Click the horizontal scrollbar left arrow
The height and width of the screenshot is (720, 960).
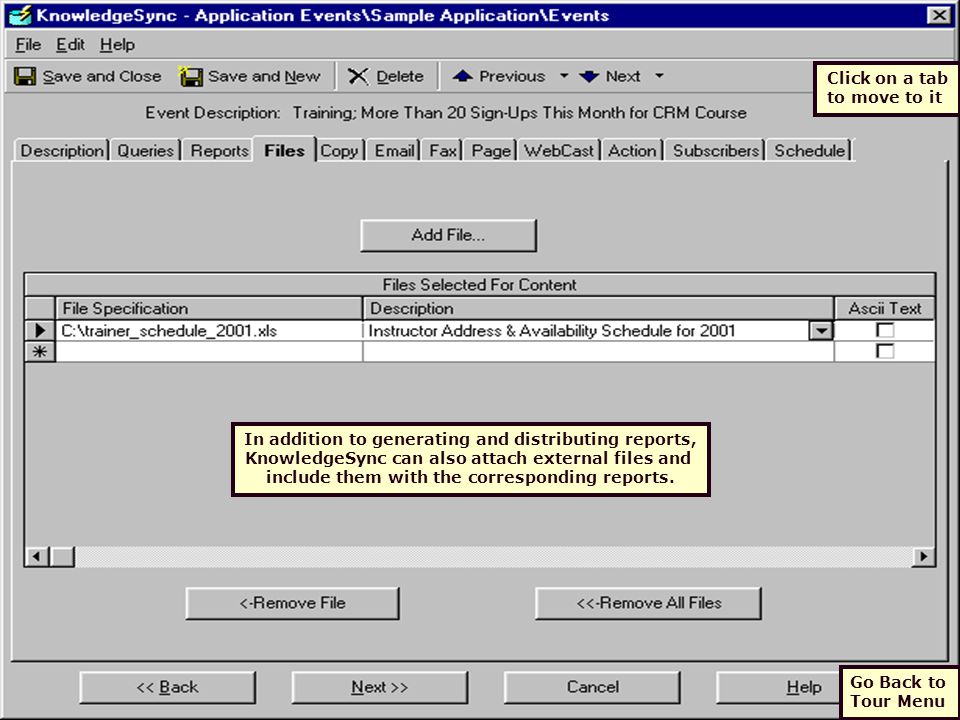[37, 557]
